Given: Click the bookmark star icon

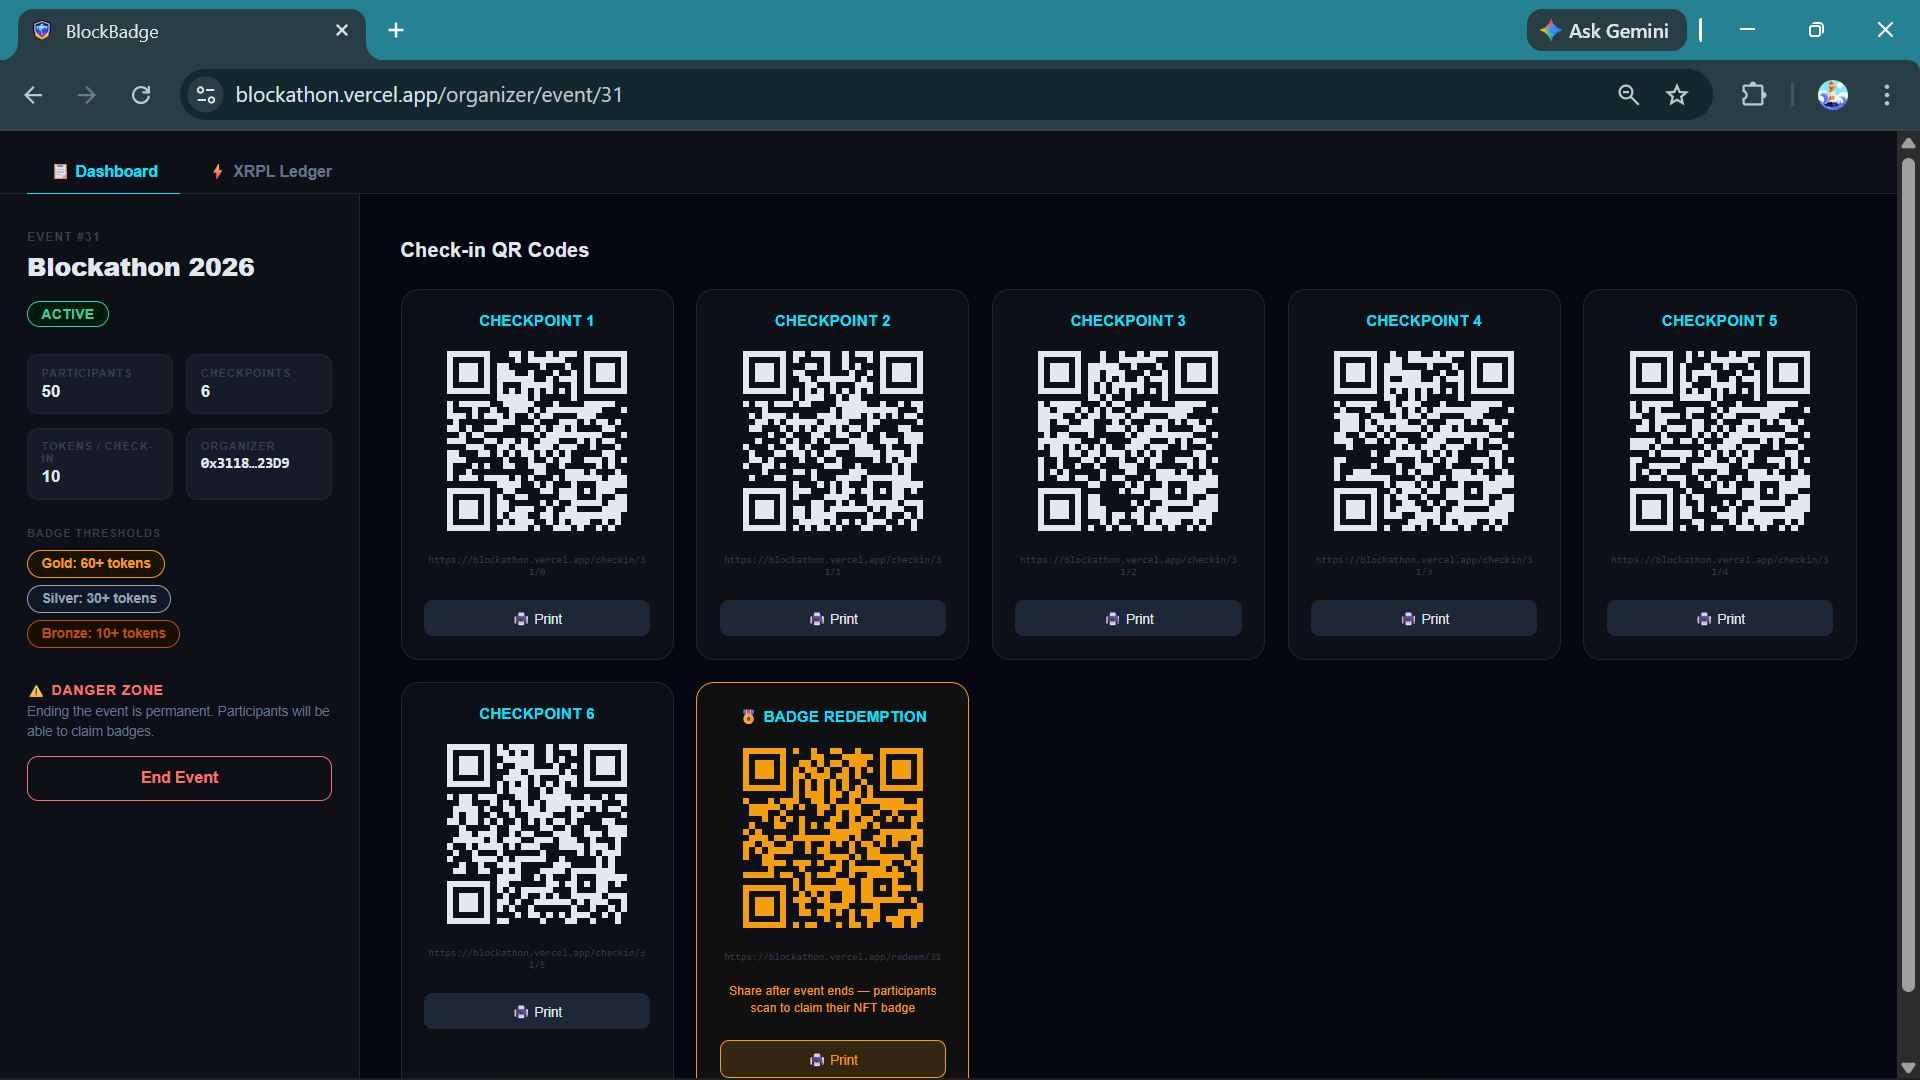Looking at the screenshot, I should pos(1677,95).
